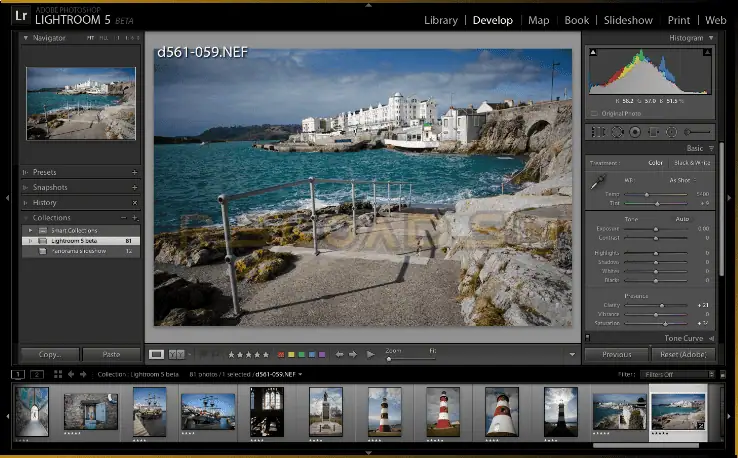The height and width of the screenshot is (458, 738).
Task: Click the Lr application logo
Action: 21,16
